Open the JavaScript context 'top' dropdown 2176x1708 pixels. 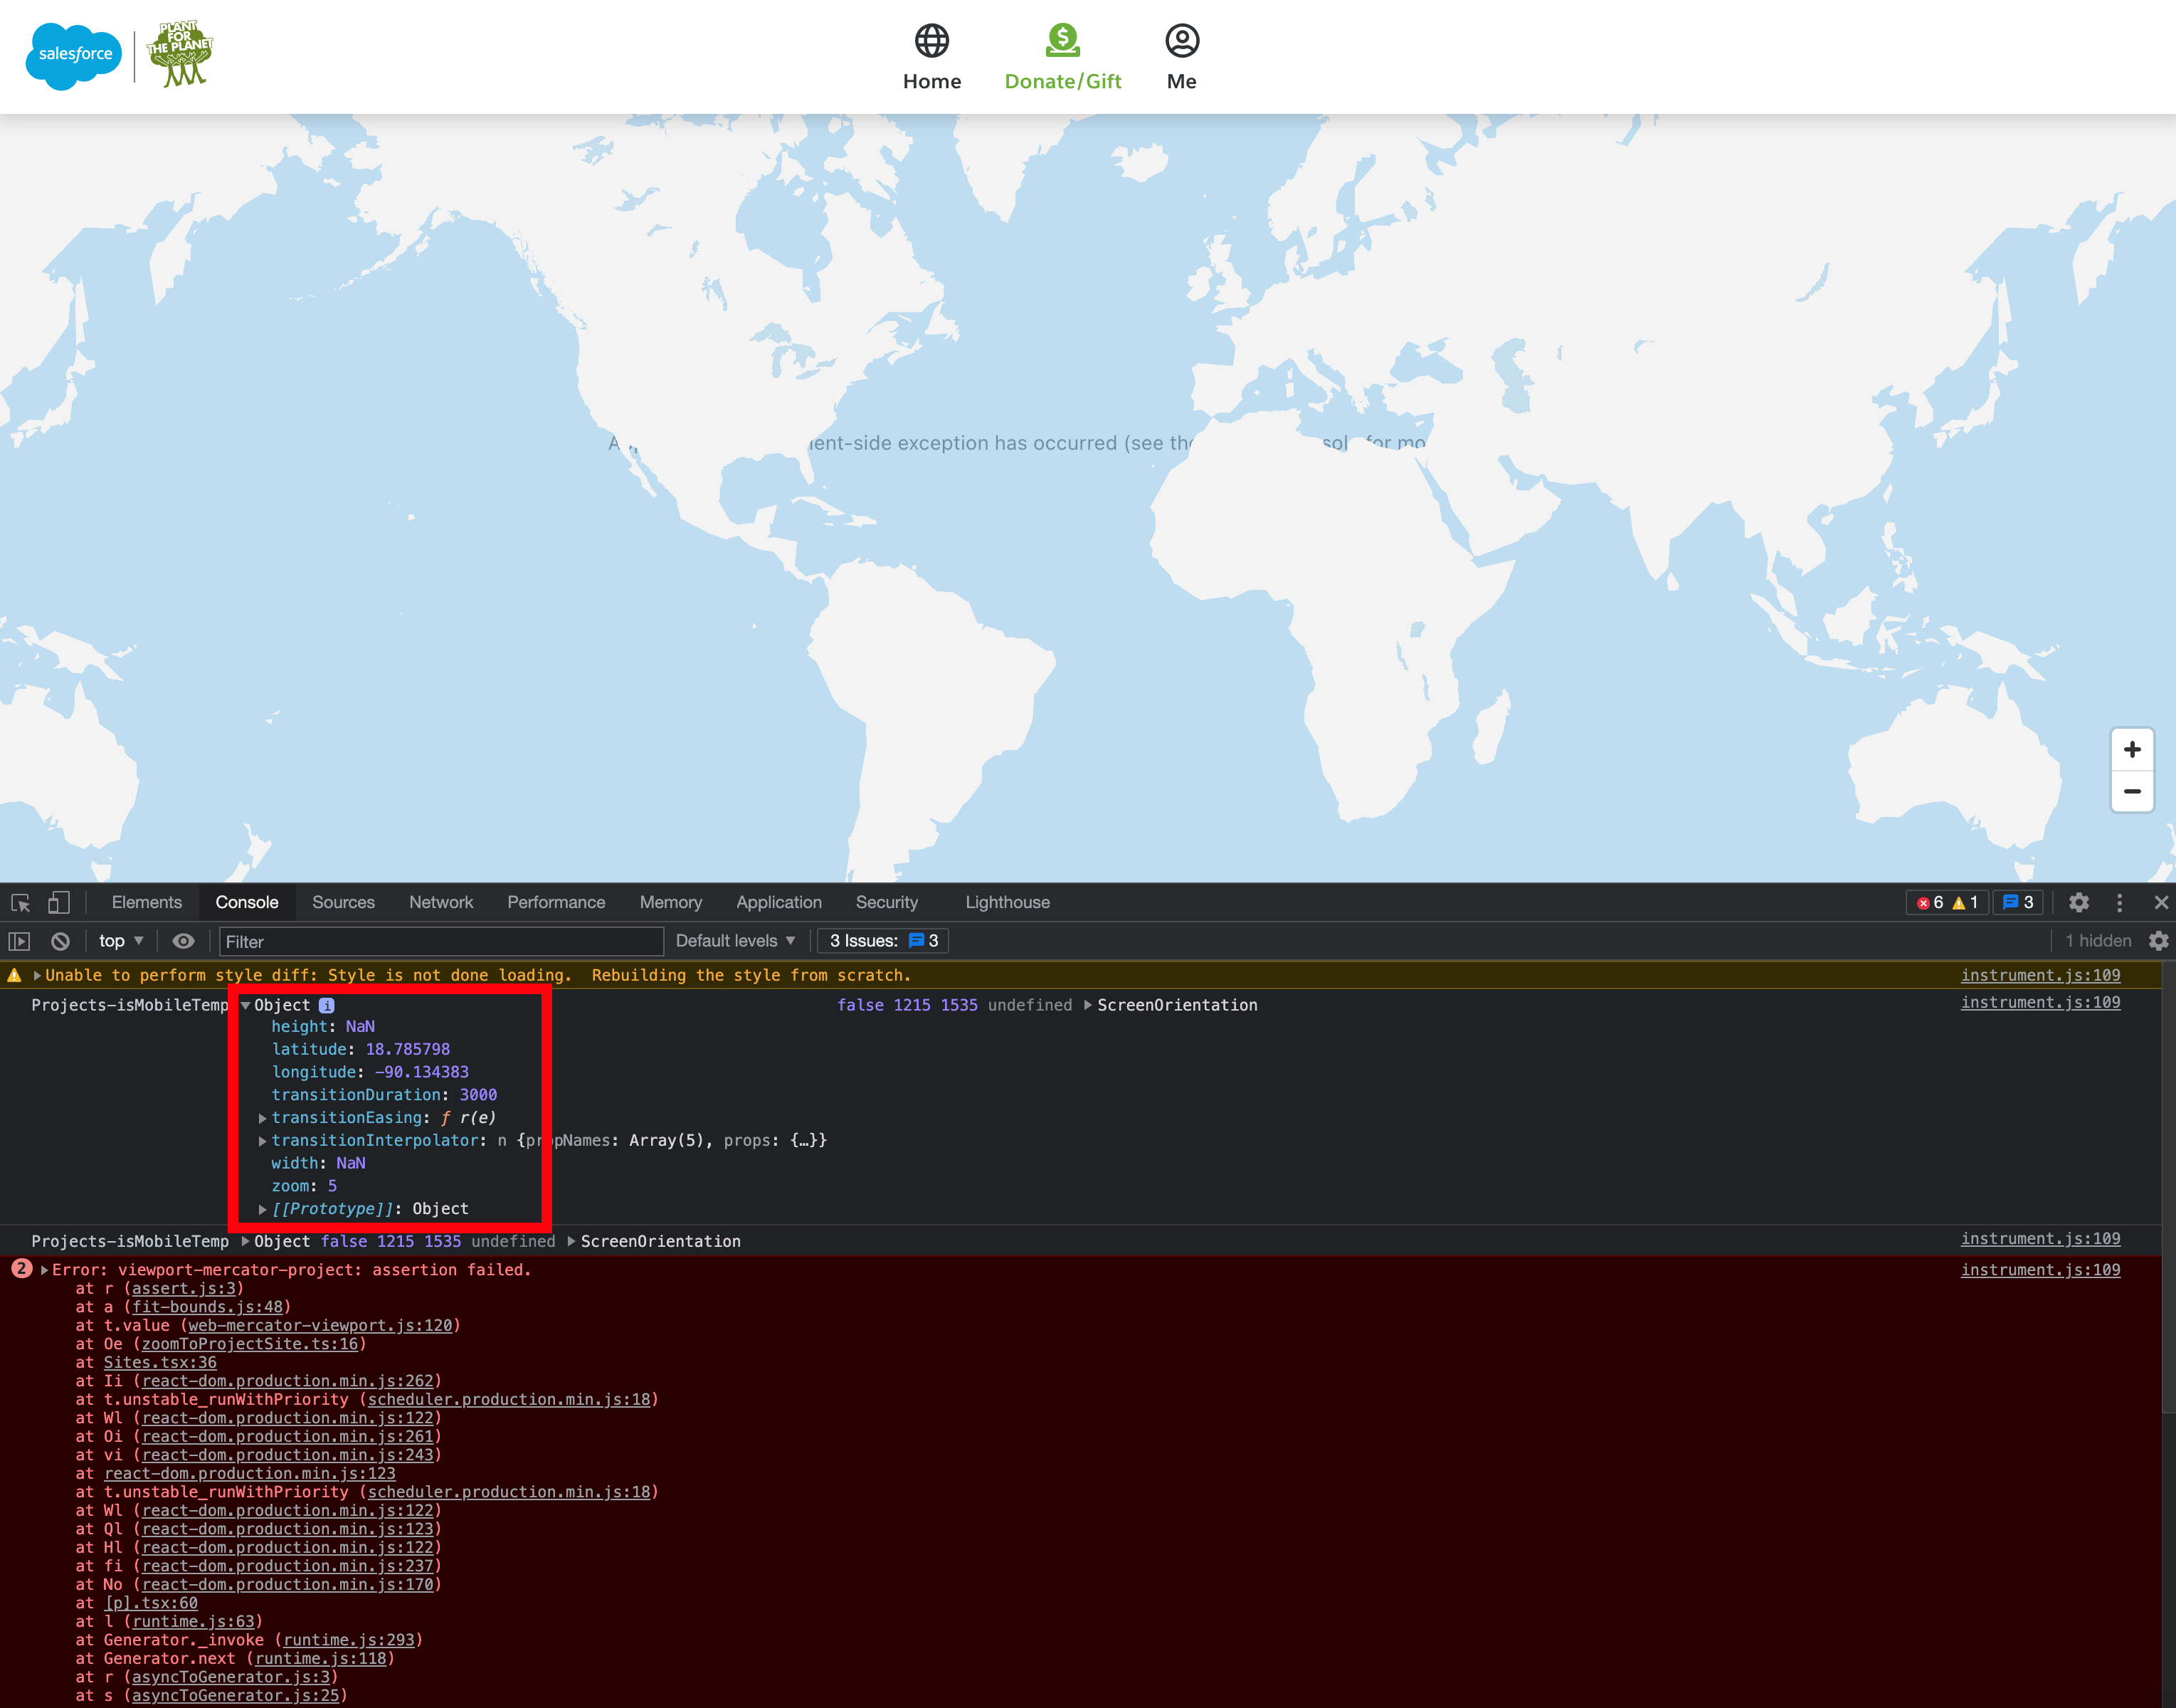(118, 940)
